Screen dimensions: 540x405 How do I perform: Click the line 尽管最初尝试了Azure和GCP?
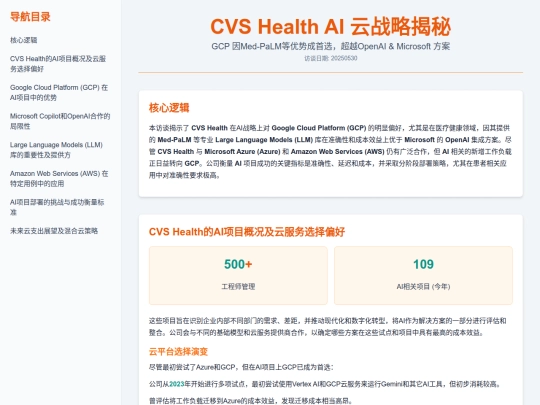click(241, 367)
